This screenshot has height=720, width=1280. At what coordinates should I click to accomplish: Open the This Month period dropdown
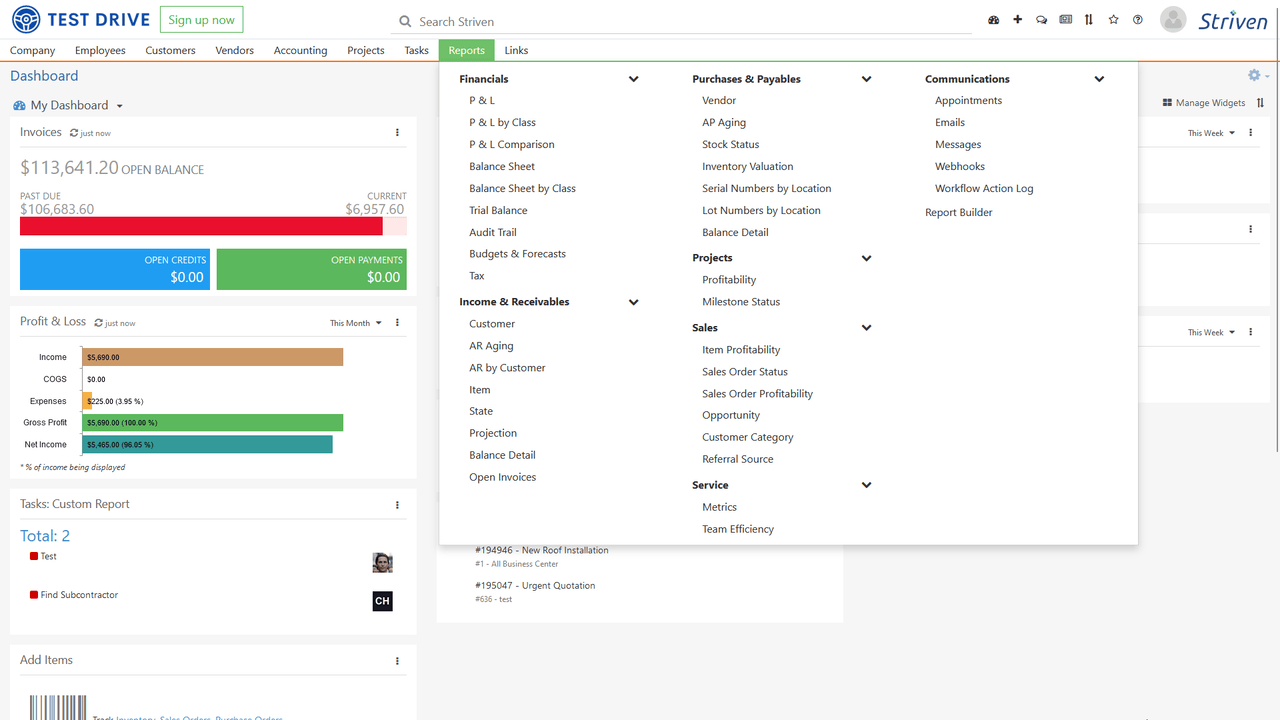point(355,323)
